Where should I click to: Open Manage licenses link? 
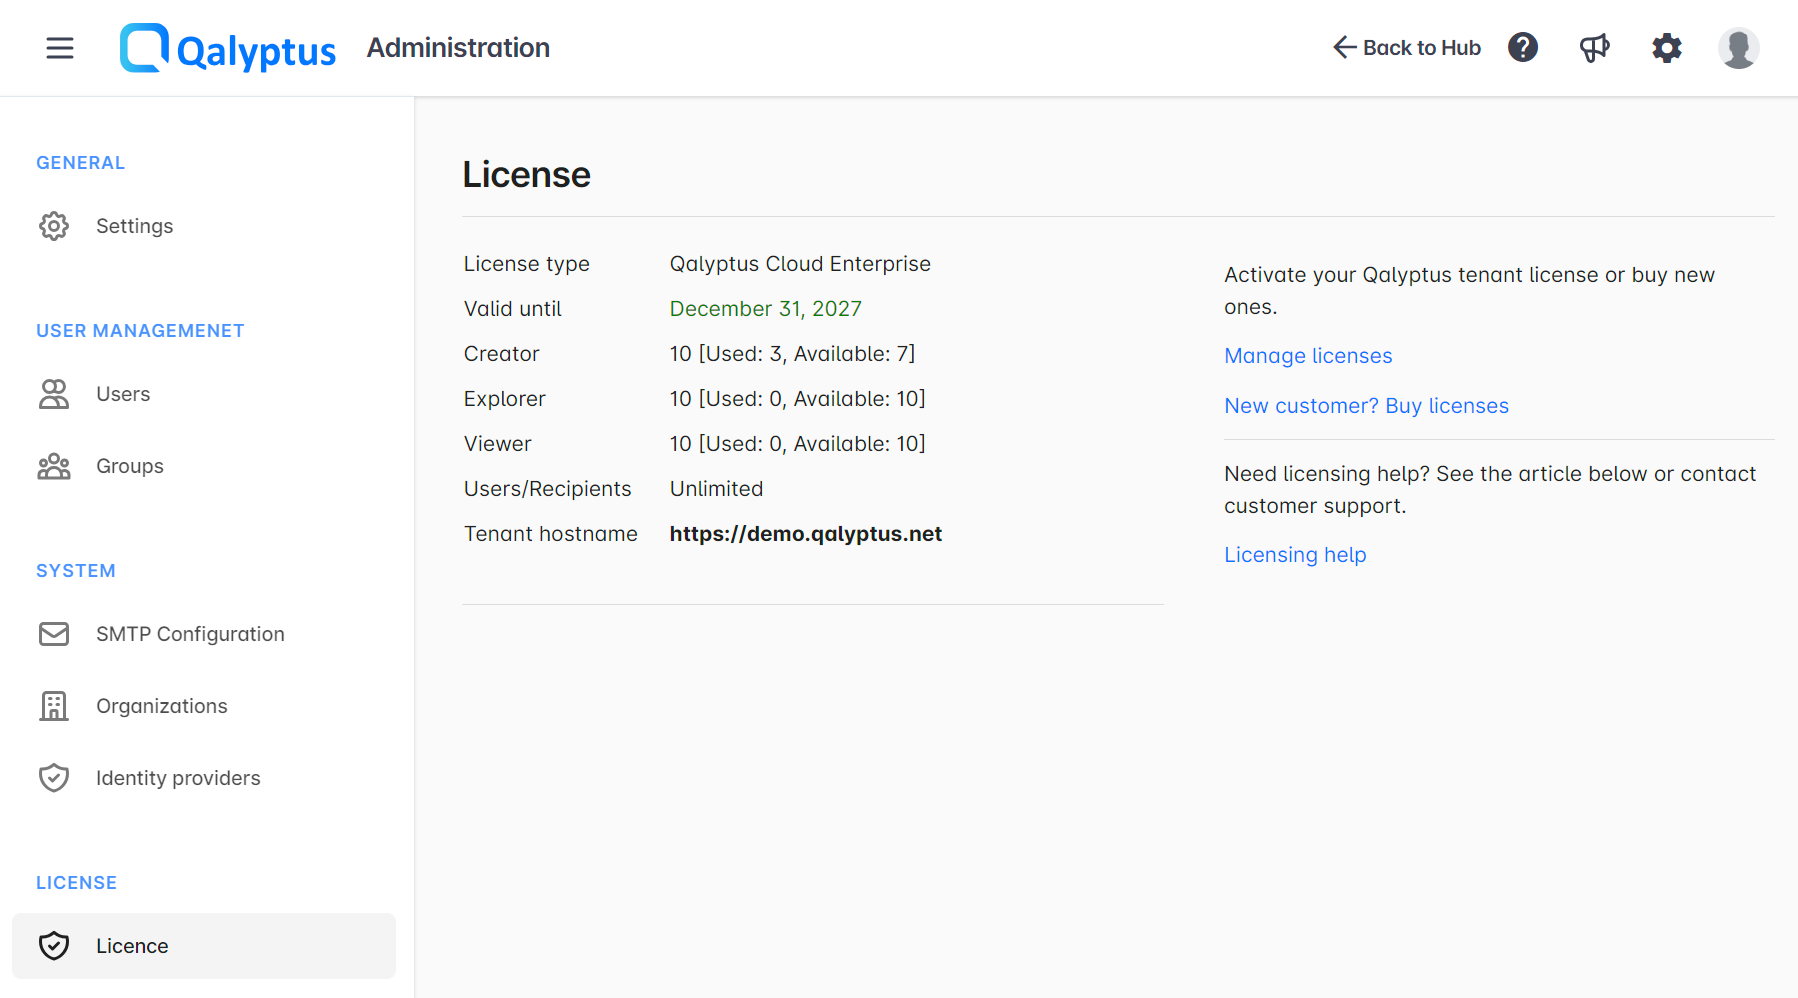tap(1307, 355)
